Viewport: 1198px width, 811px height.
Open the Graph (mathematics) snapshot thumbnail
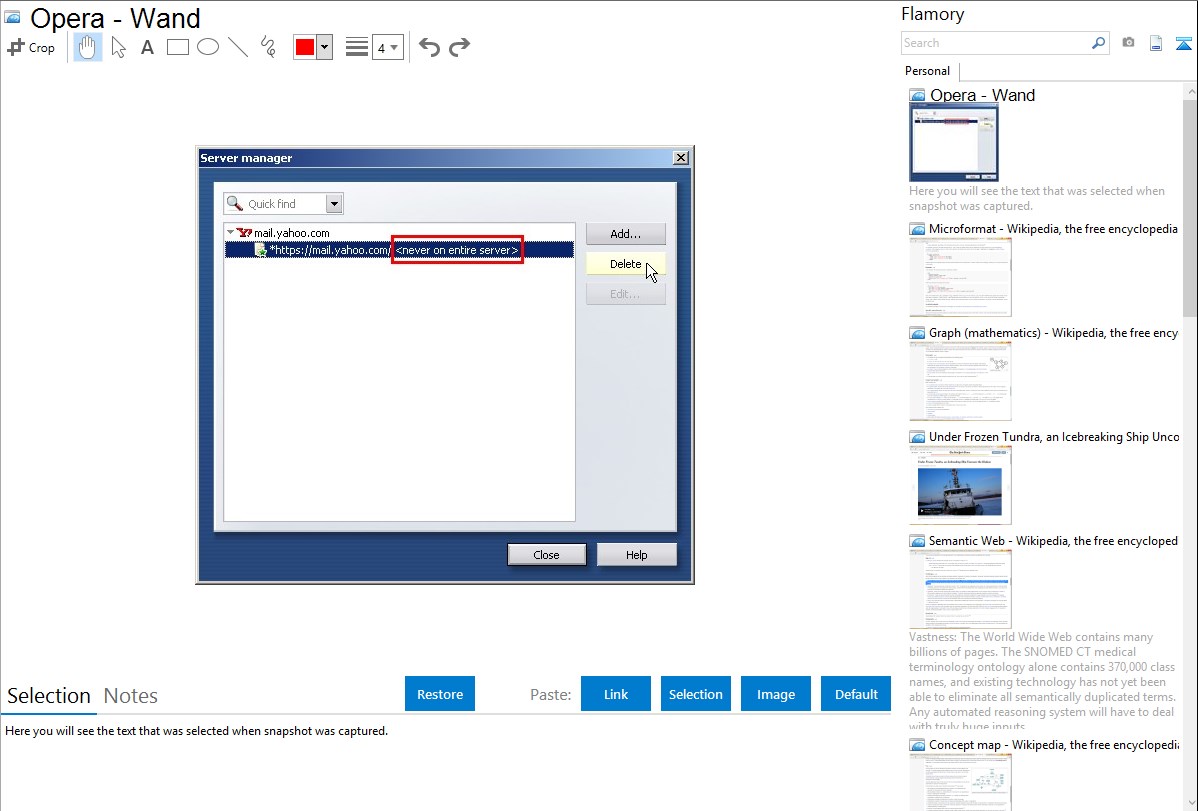coord(960,381)
